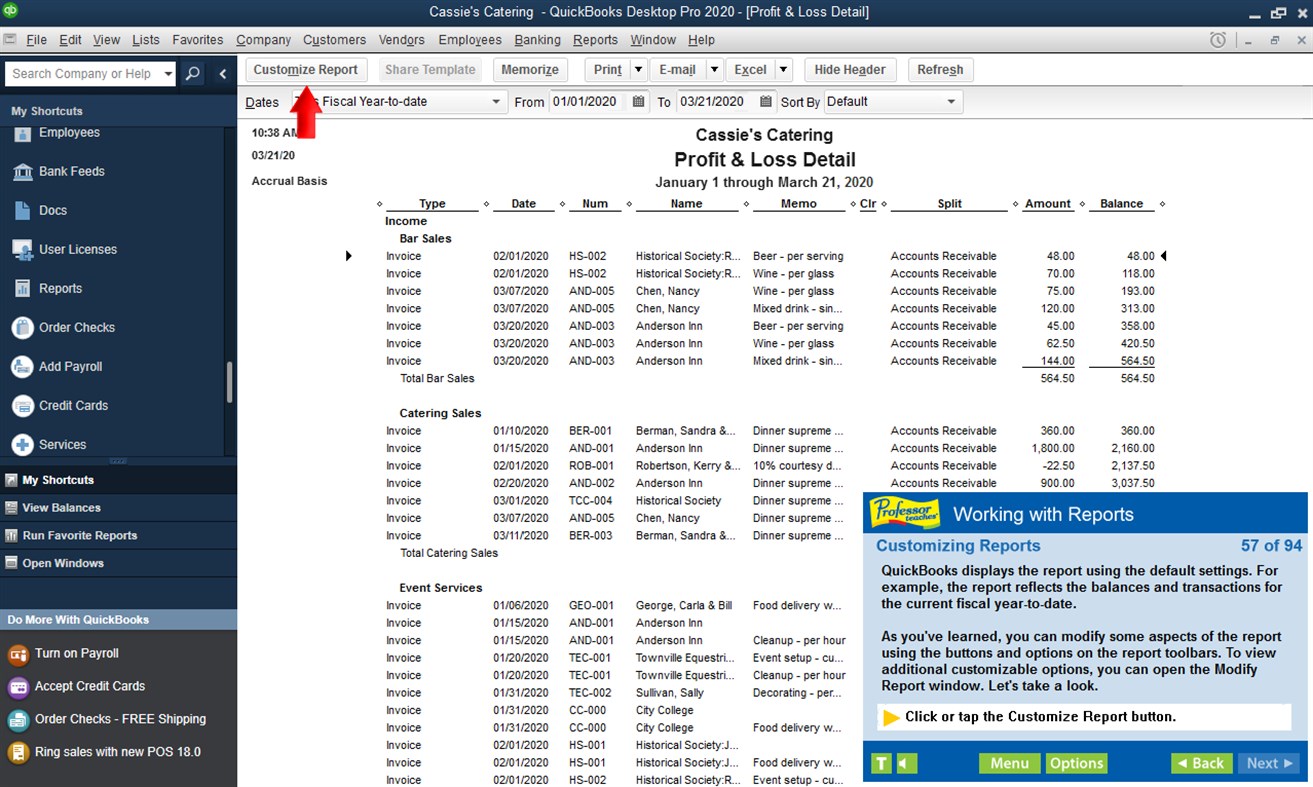Open the Services shortcut
Screen dimensions: 1313x787
point(61,444)
